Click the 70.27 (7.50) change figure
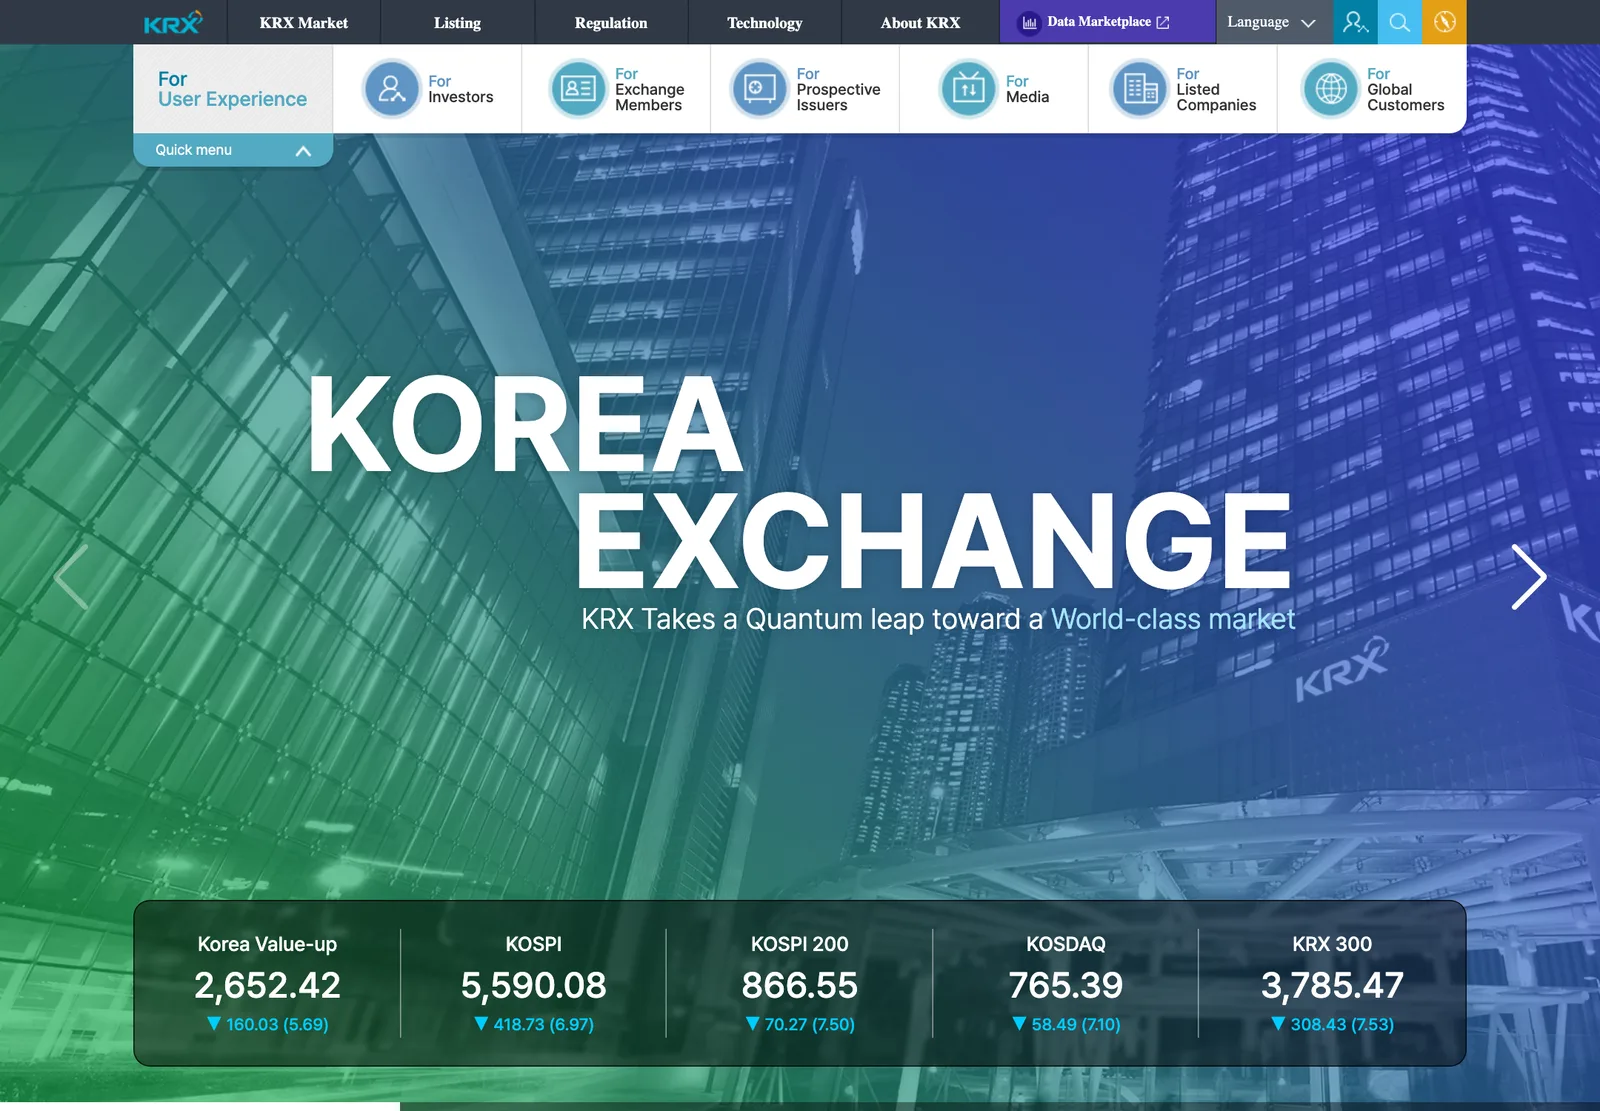Viewport: 1600px width, 1111px height. (x=799, y=1024)
